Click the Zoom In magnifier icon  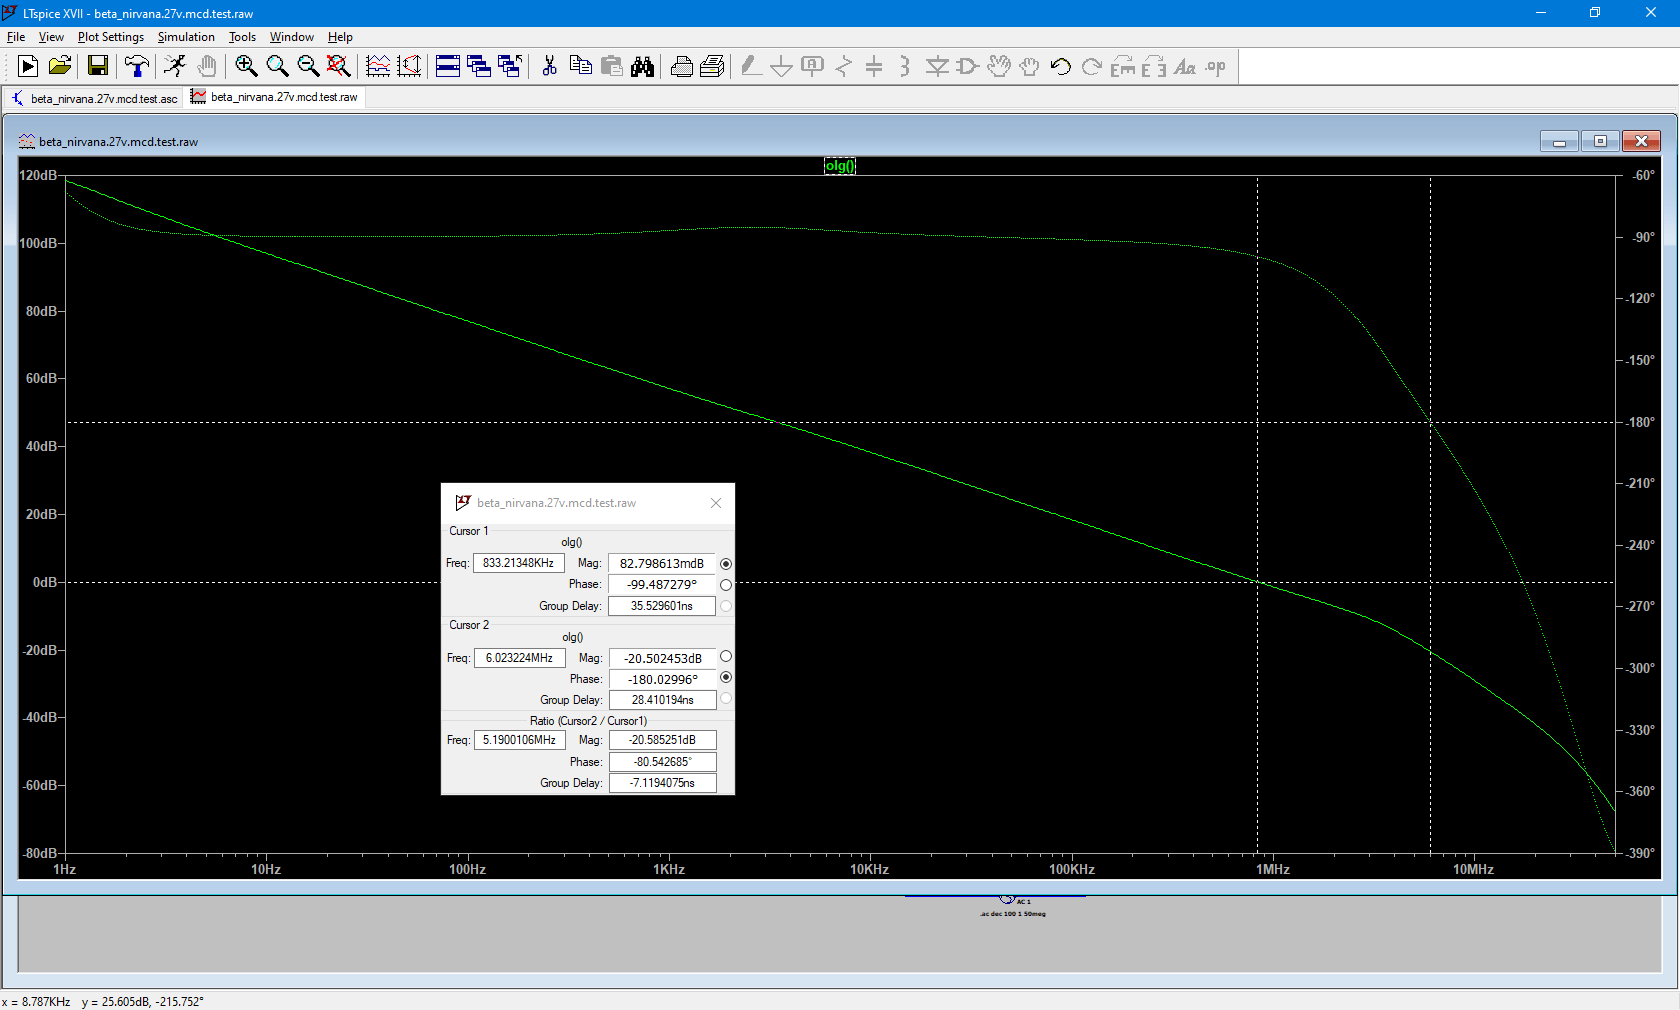(246, 66)
